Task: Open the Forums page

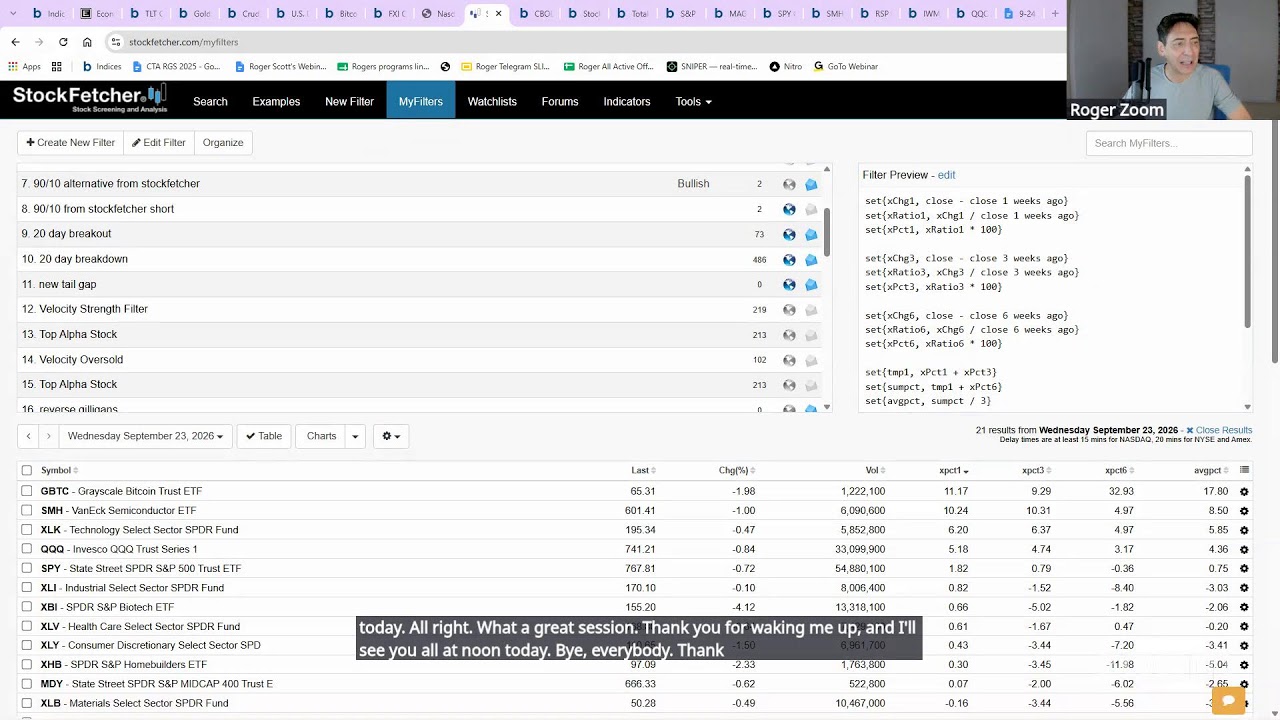Action: coord(560,101)
